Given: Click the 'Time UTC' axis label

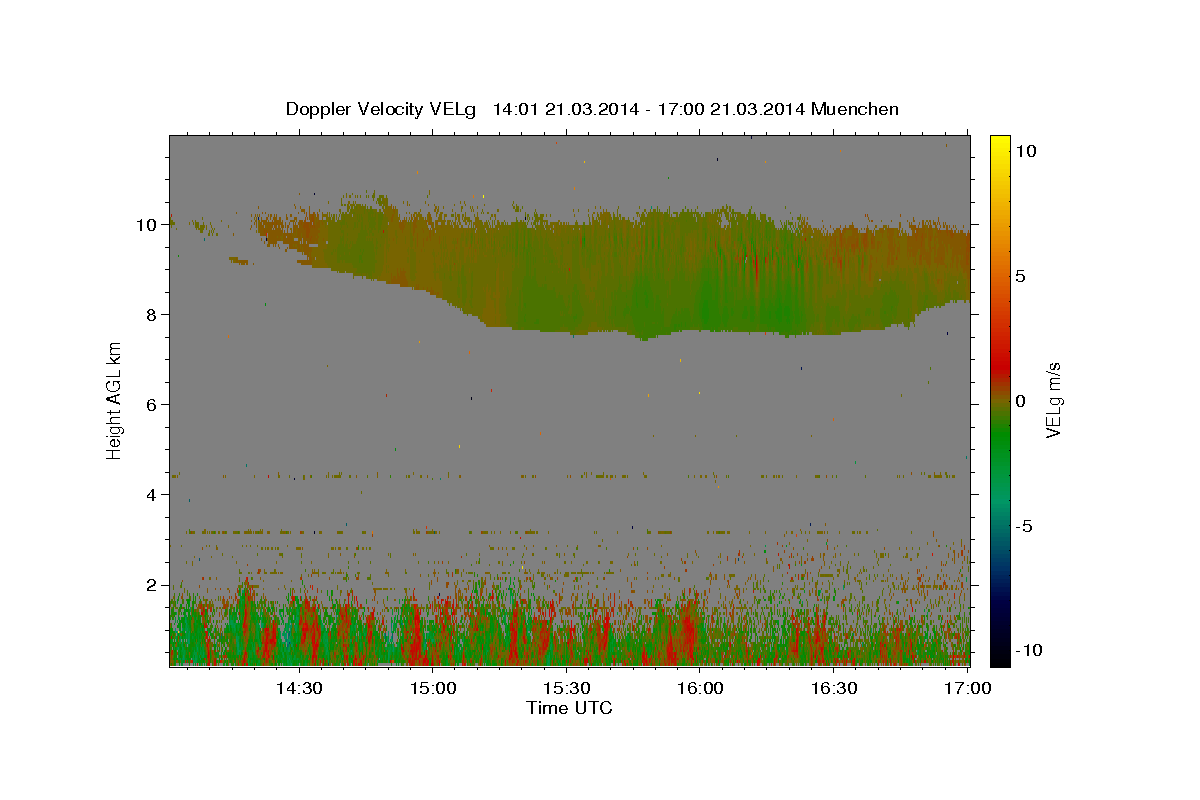Looking at the screenshot, I should click(569, 708).
